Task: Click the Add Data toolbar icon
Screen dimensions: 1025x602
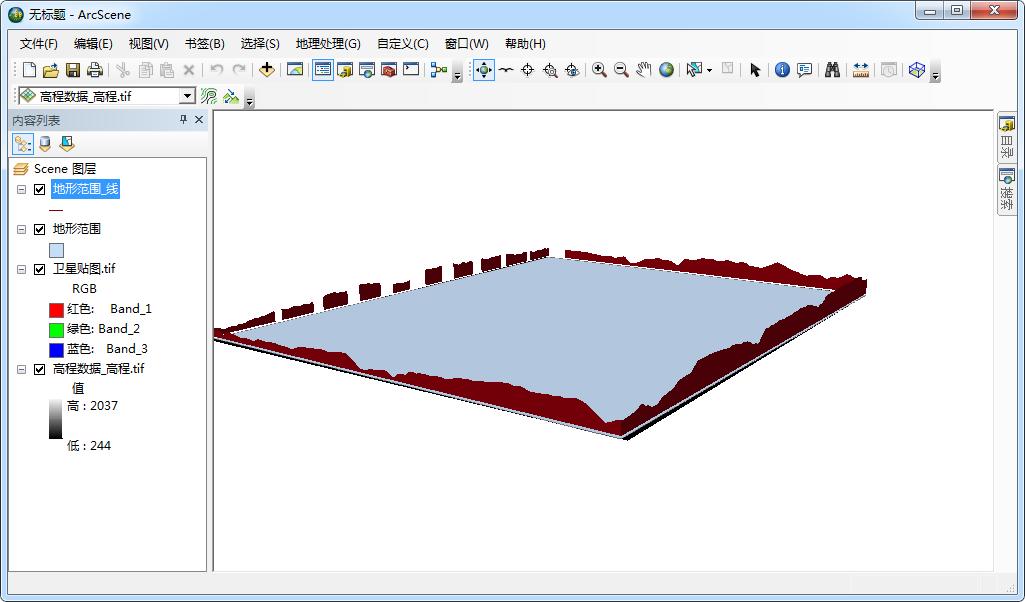Action: pos(266,70)
